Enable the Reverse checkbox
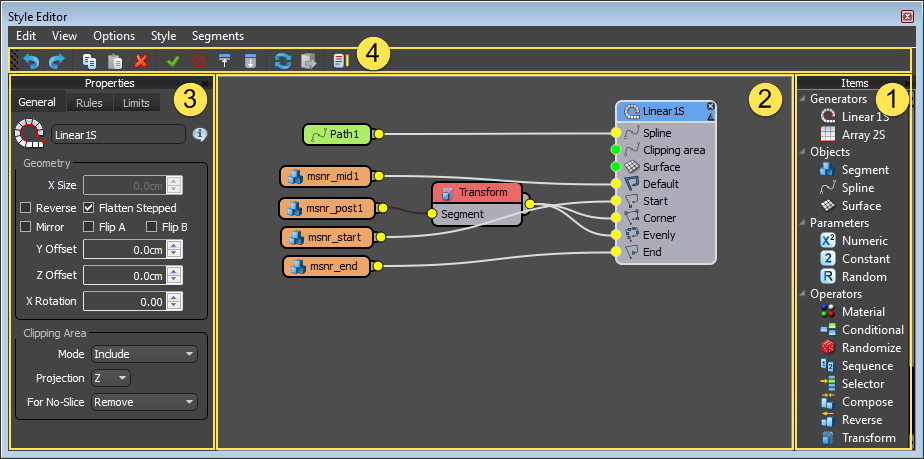924x459 pixels. coord(27,208)
